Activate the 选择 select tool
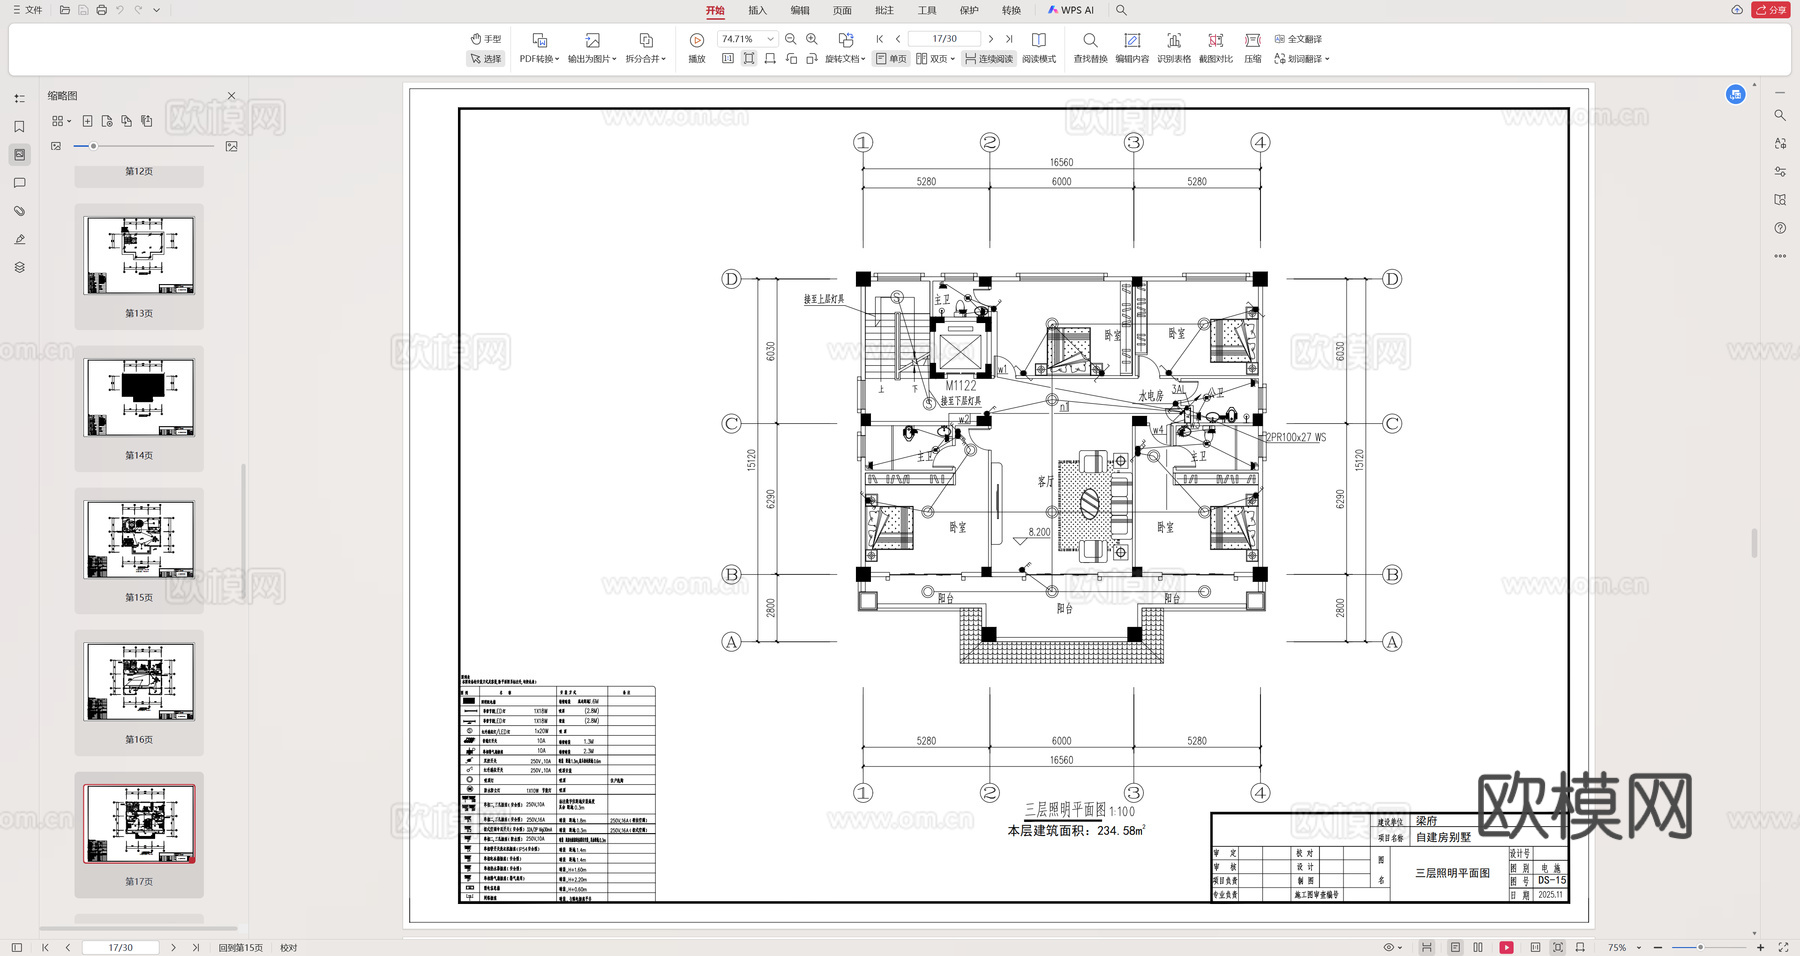Screen dimensions: 1800x956 click(486, 59)
